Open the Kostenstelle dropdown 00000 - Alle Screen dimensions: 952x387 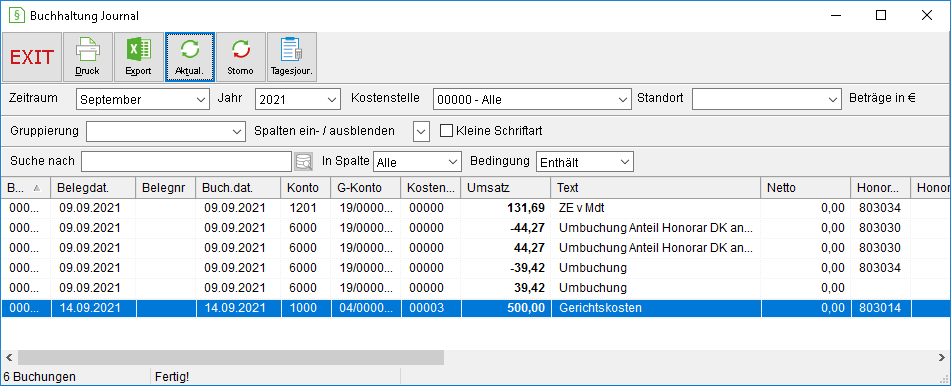click(x=532, y=100)
